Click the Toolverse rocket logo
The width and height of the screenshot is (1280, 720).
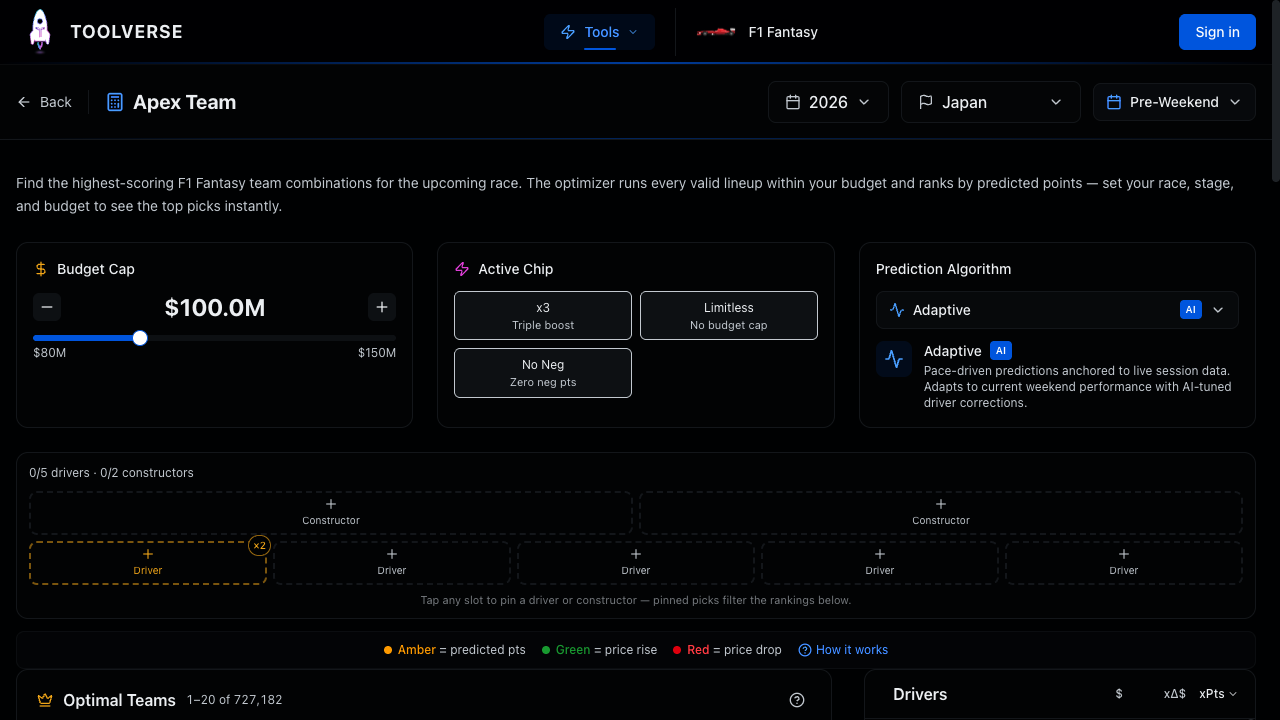pos(39,31)
